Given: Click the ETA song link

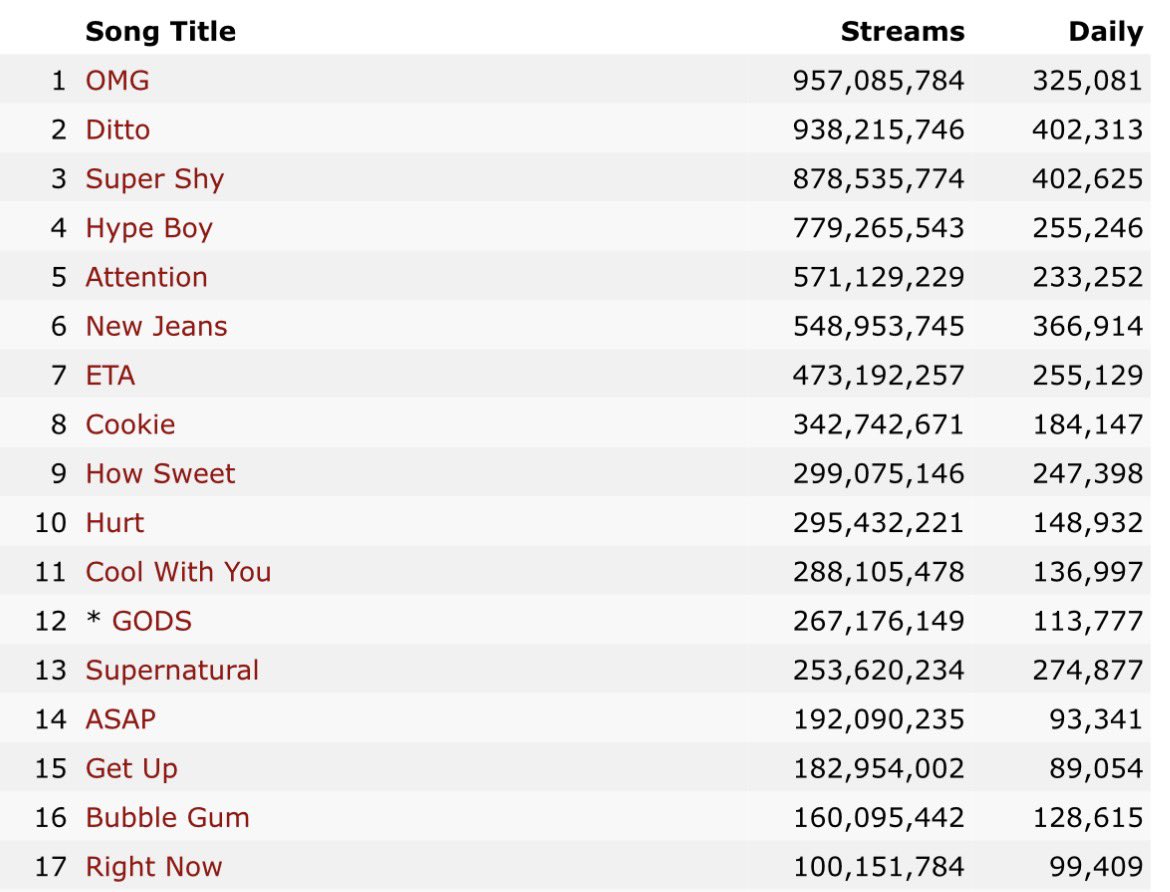Looking at the screenshot, I should (x=110, y=375).
